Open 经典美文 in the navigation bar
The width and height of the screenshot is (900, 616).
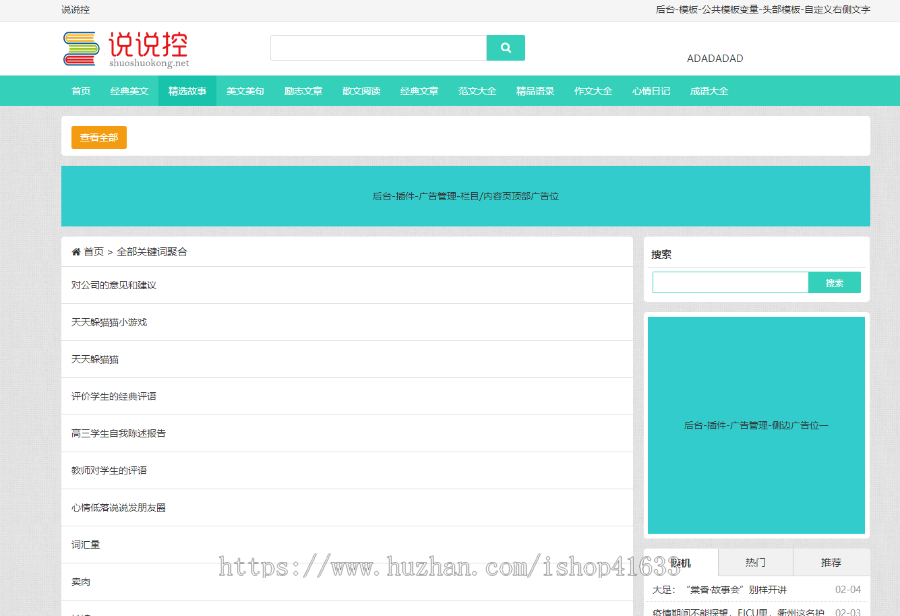(x=129, y=91)
